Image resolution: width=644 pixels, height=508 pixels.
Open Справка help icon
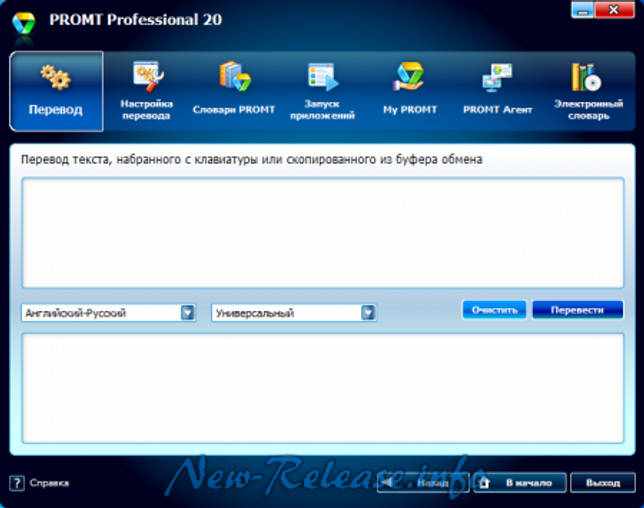coord(17,483)
